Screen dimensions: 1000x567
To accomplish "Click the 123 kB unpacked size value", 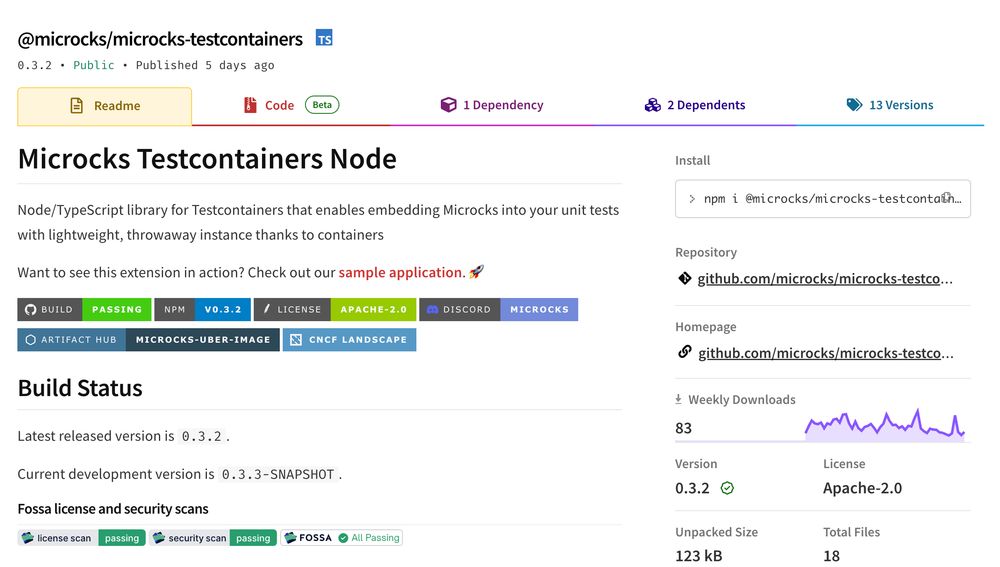I will (x=698, y=556).
